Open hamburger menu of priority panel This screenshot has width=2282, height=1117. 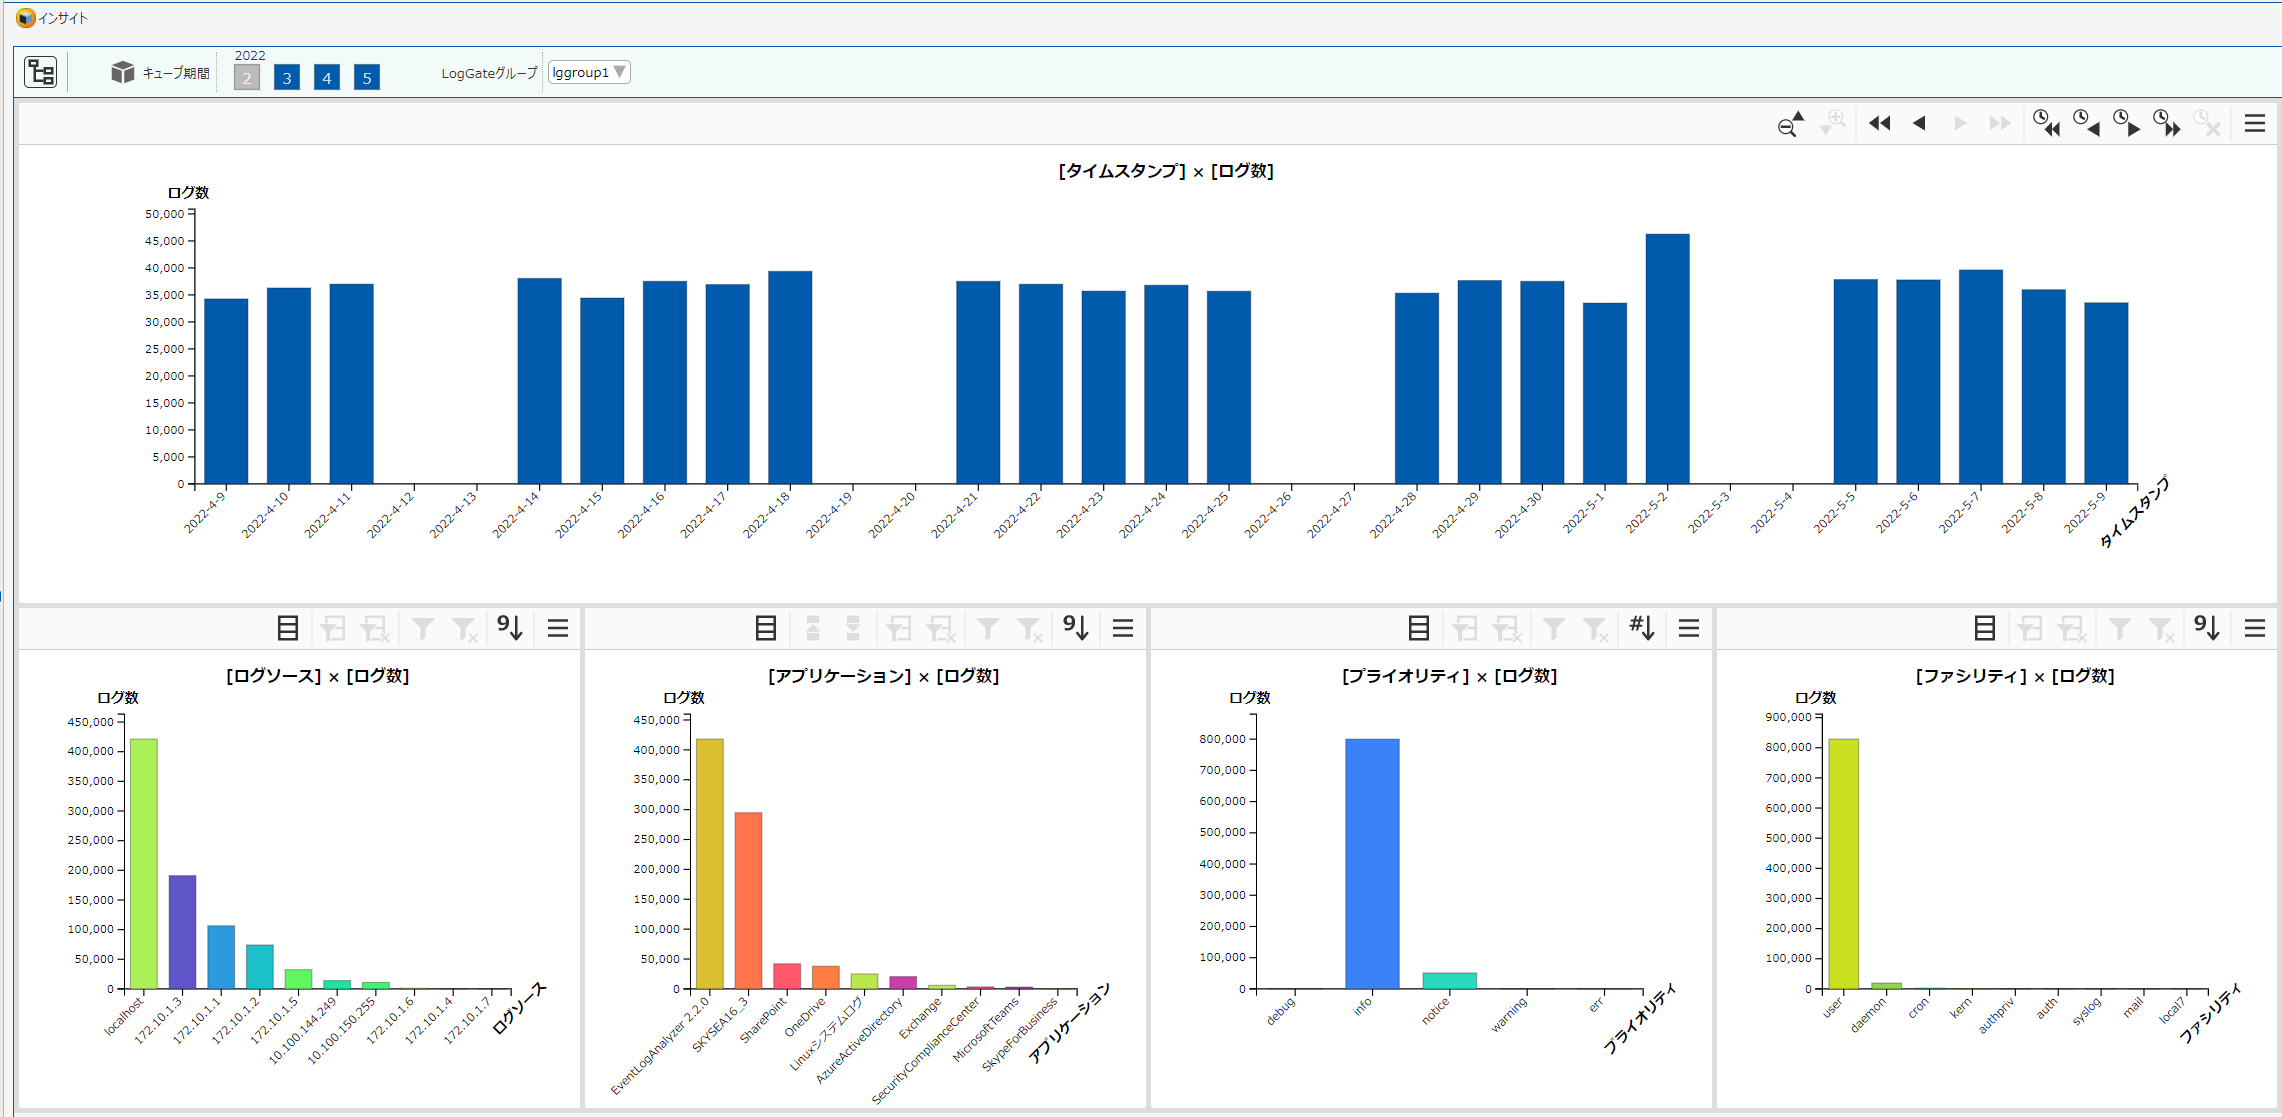point(1689,628)
